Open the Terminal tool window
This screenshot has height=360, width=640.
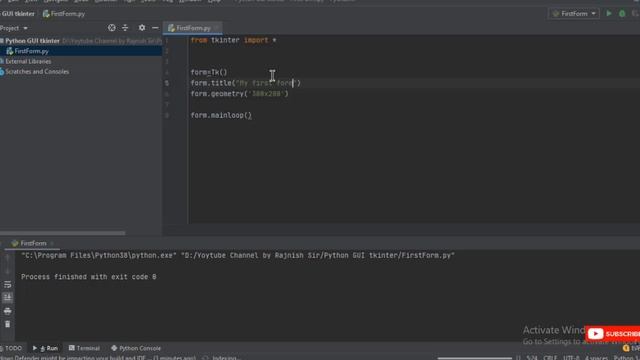pos(84,348)
